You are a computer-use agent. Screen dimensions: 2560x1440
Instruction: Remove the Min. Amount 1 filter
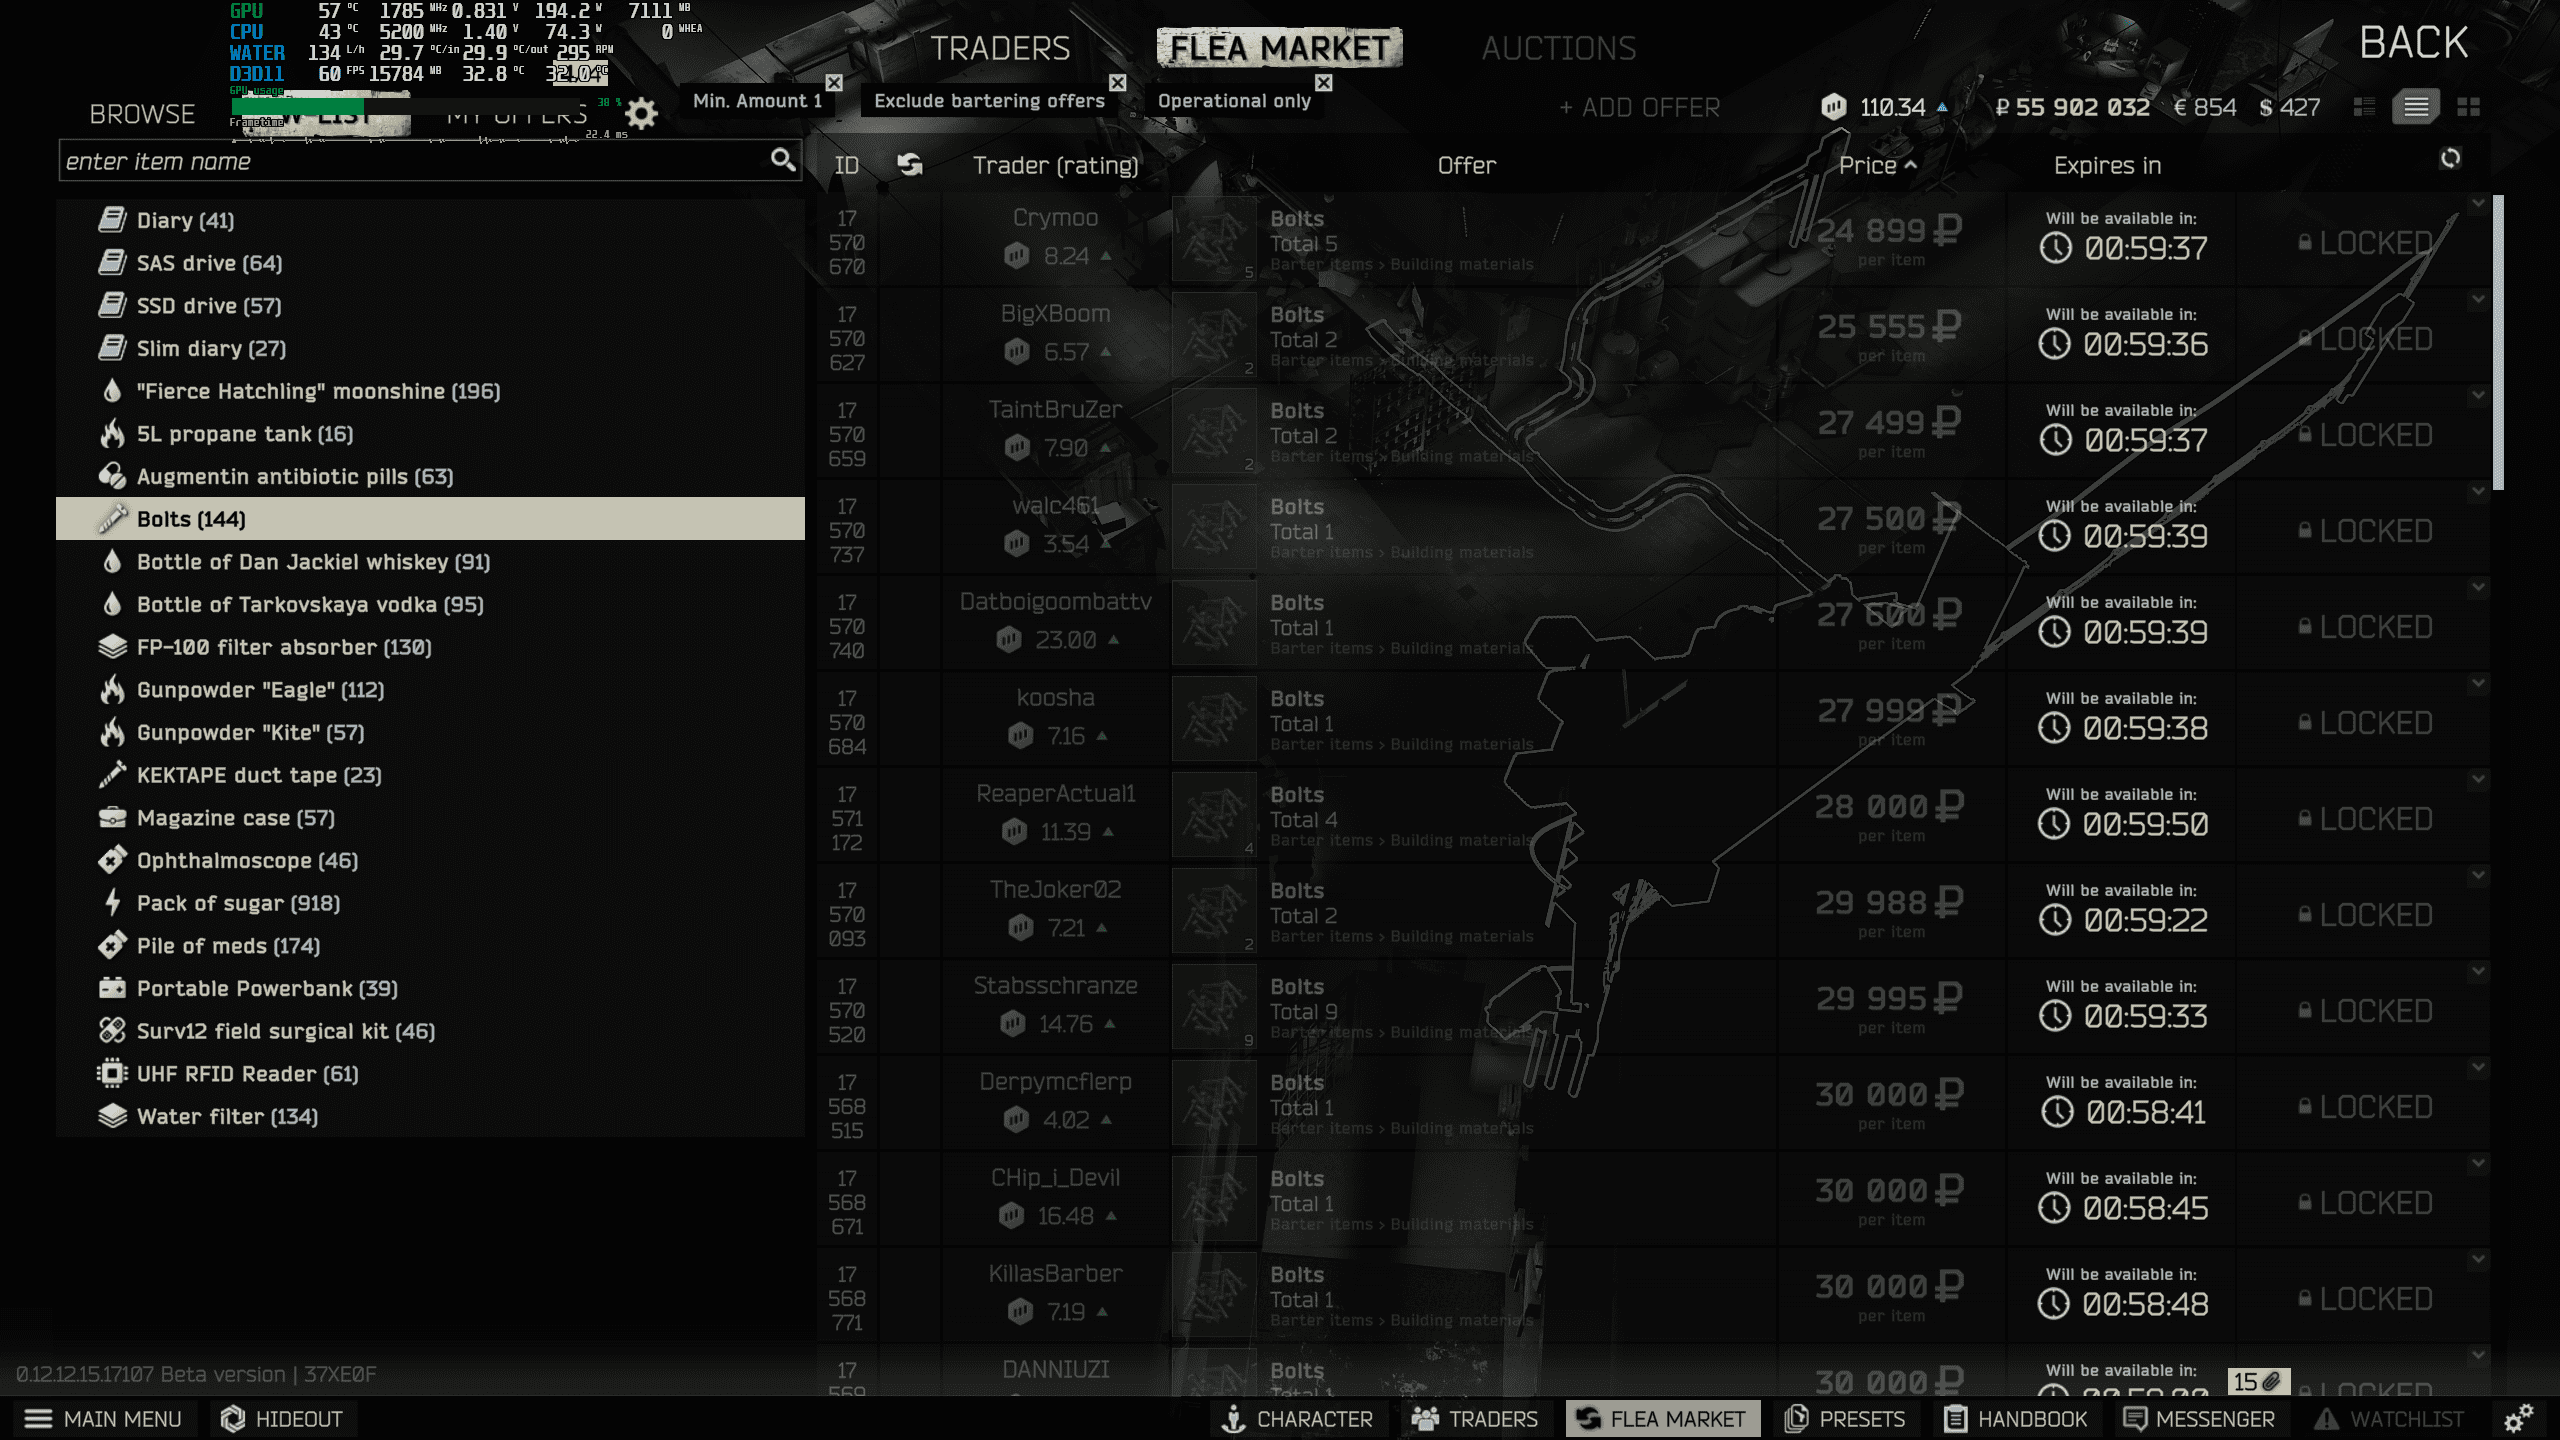(x=834, y=83)
